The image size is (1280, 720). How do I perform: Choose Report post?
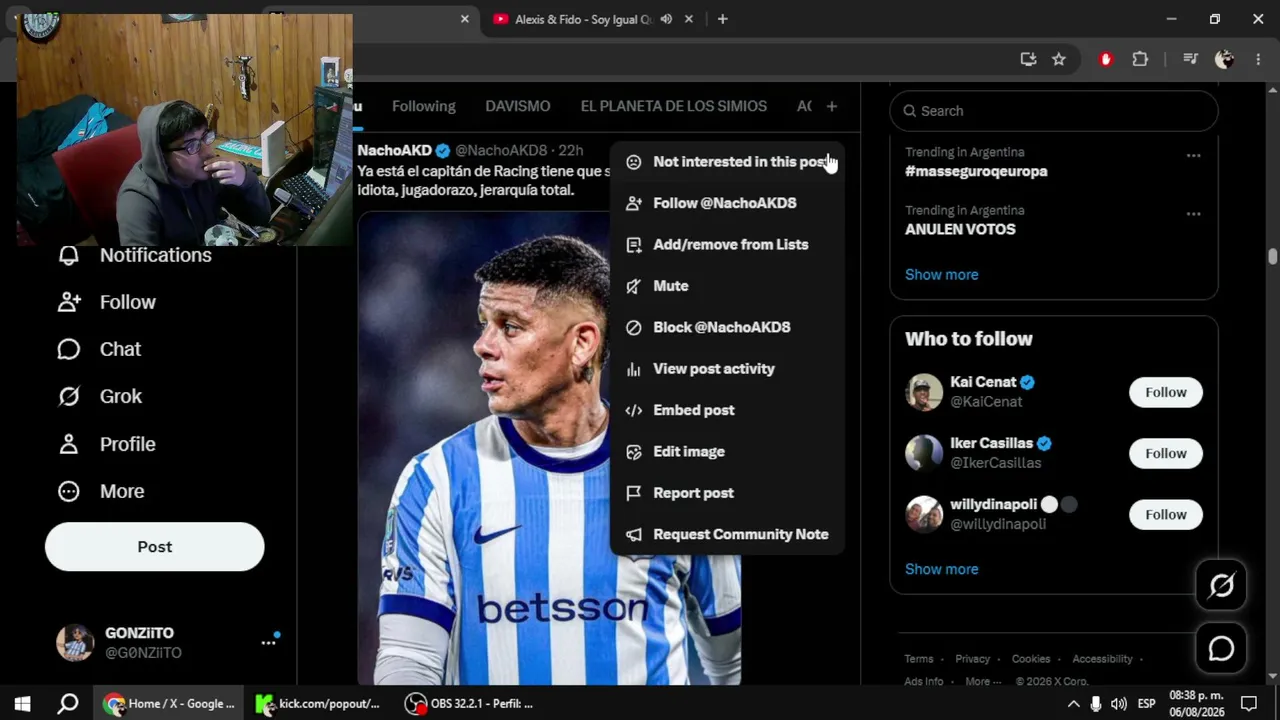point(727,494)
